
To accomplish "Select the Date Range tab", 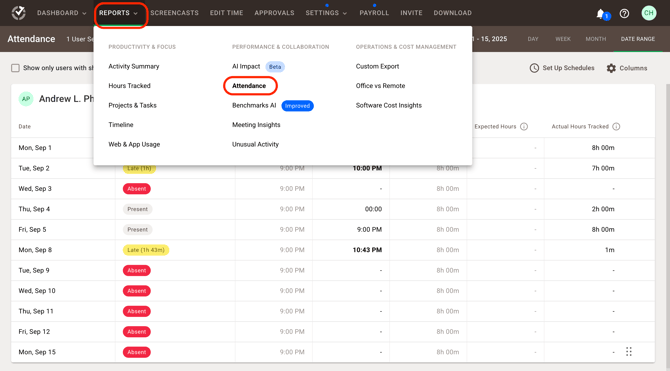I will coord(638,39).
